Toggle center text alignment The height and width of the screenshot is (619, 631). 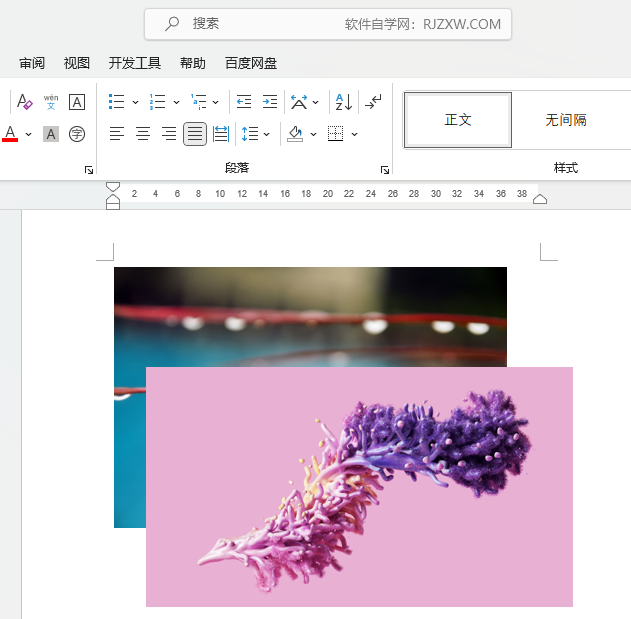(x=143, y=134)
